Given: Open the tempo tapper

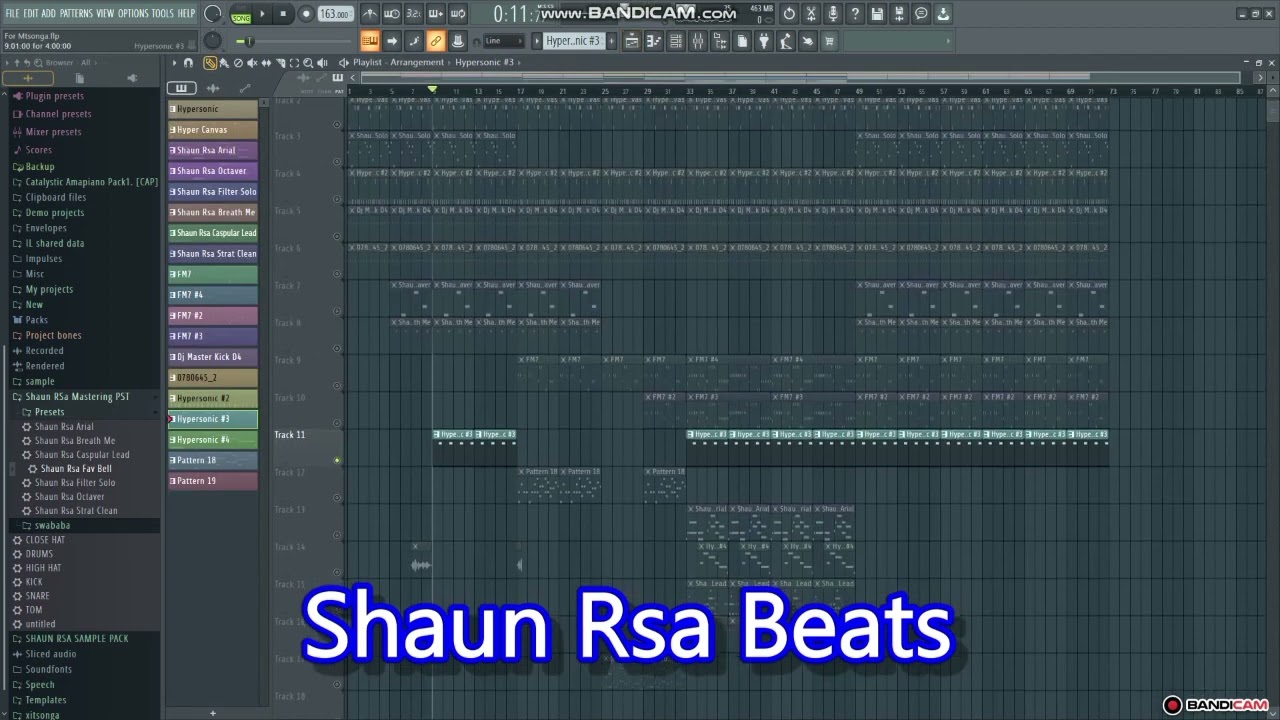Looking at the screenshot, I should [786, 41].
